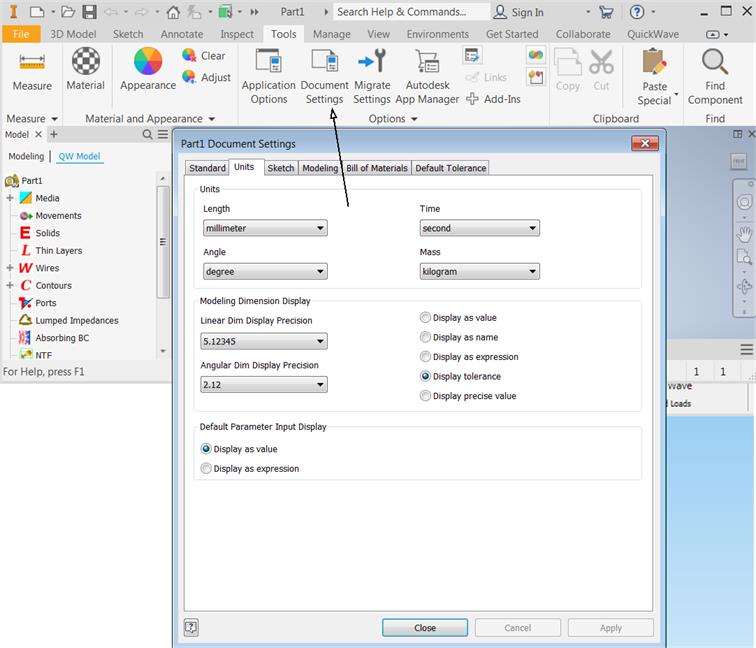Add a new browser panel with plus icon
Image resolution: width=756 pixels, height=648 pixels.
[x=54, y=135]
